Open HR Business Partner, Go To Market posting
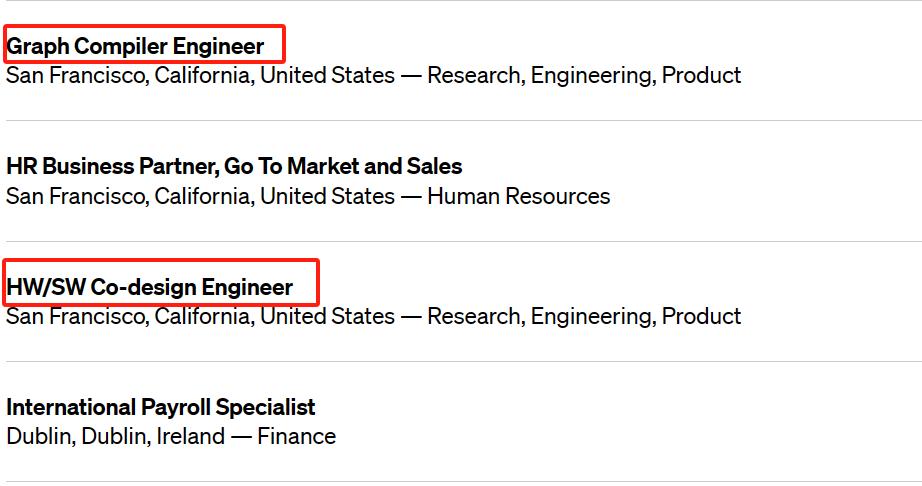The image size is (922, 486). click(234, 166)
